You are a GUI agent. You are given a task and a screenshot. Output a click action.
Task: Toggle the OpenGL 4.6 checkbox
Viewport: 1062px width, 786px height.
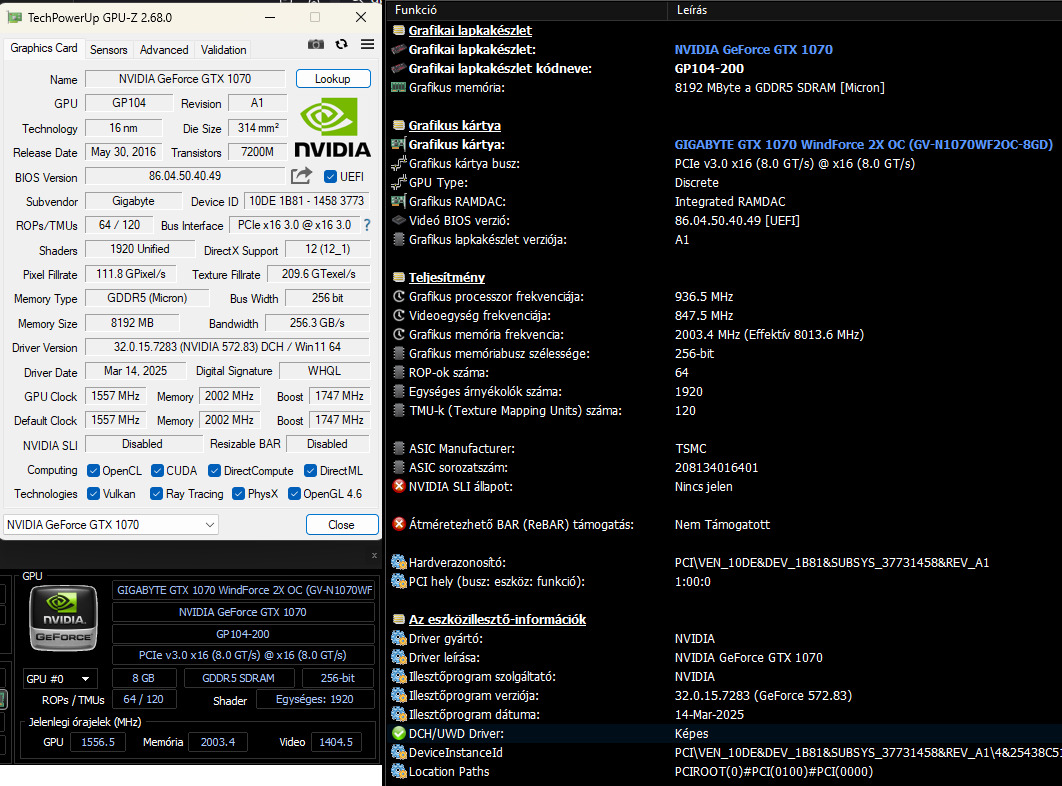[x=294, y=493]
